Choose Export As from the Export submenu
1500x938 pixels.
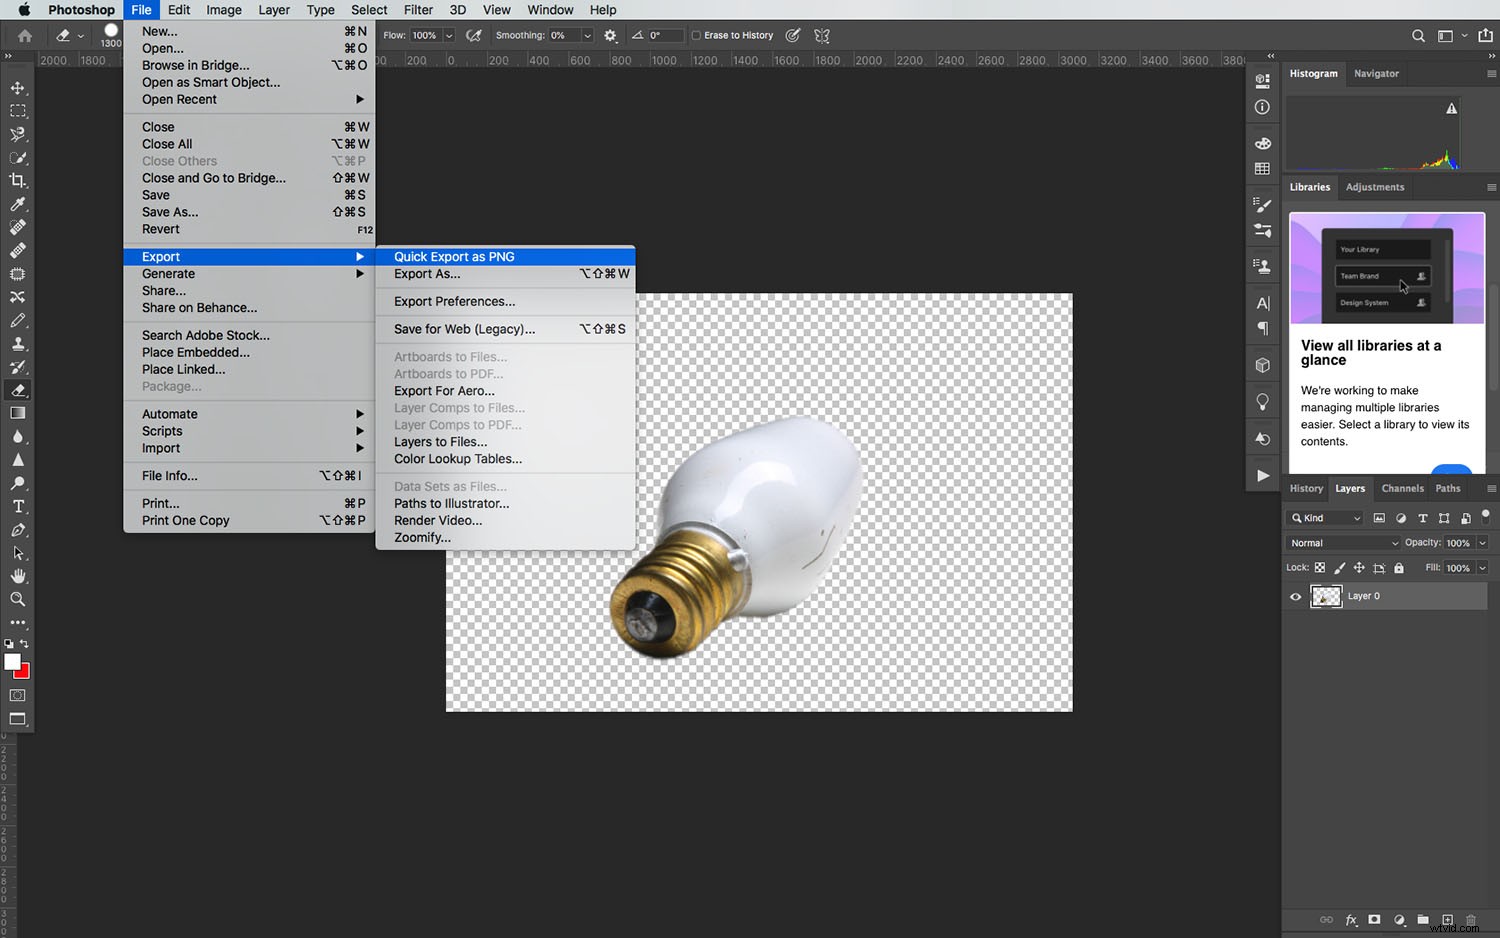(428, 274)
